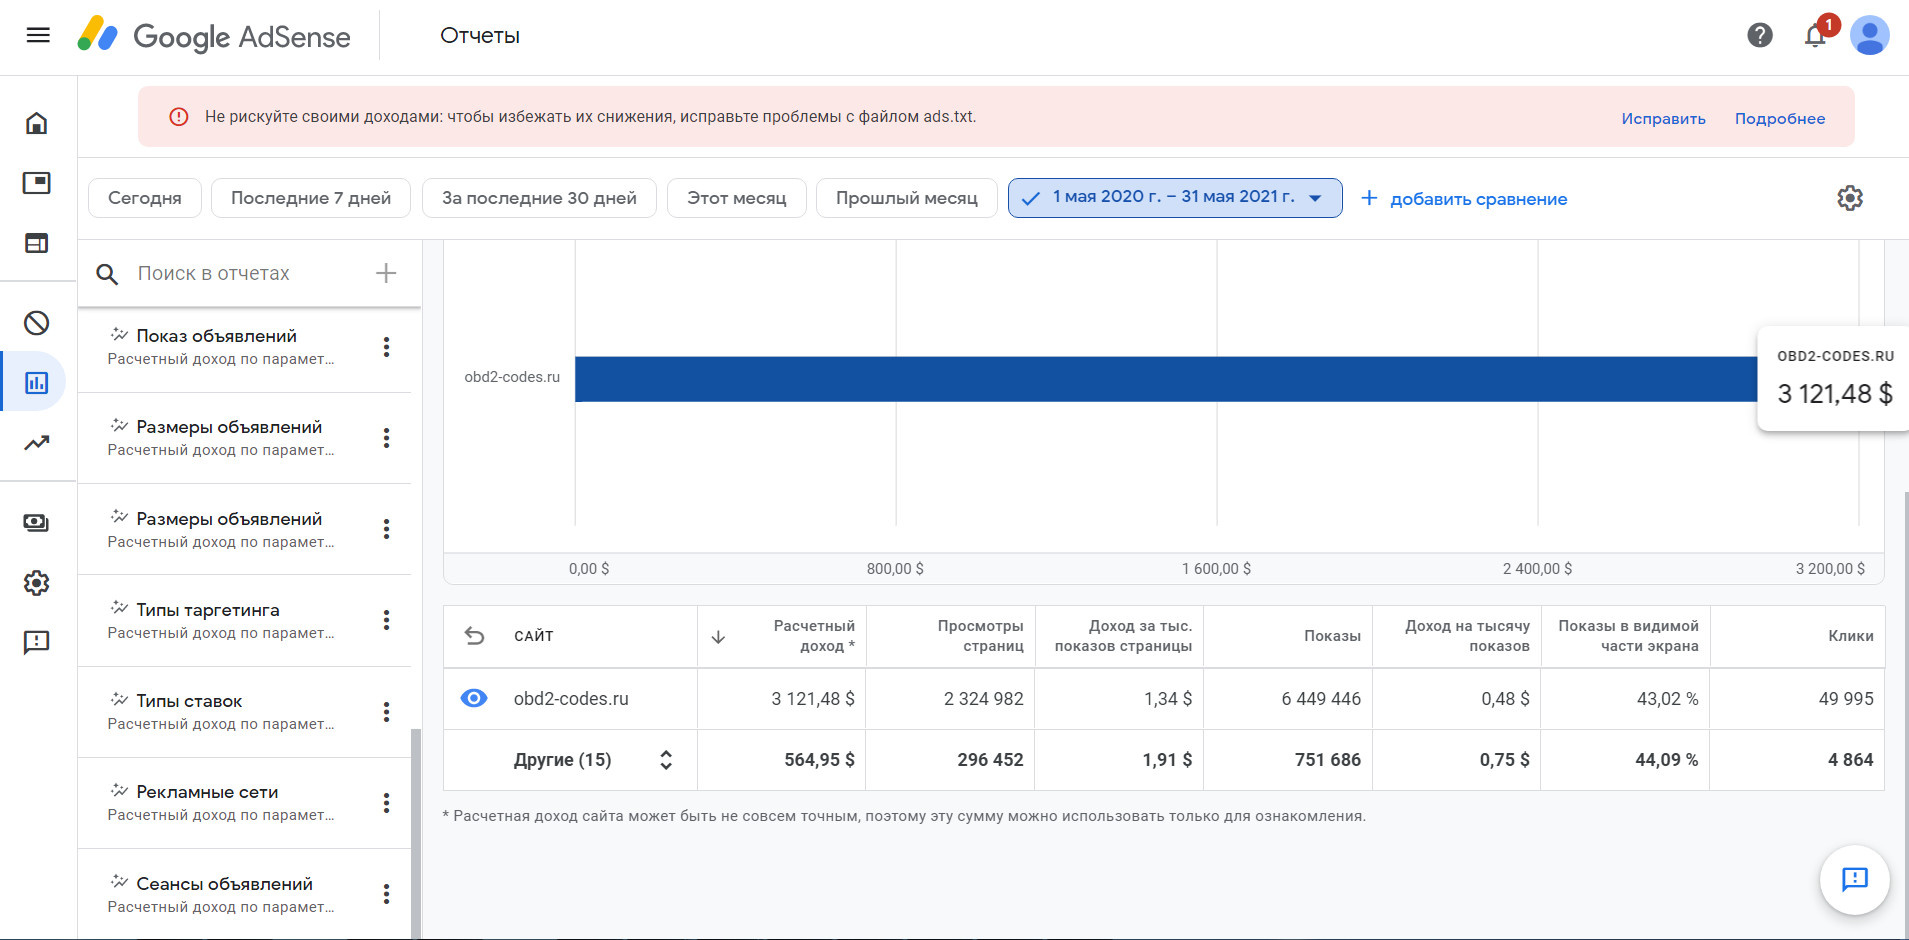
Task: Add a new report with the plus icon
Action: pos(386,273)
